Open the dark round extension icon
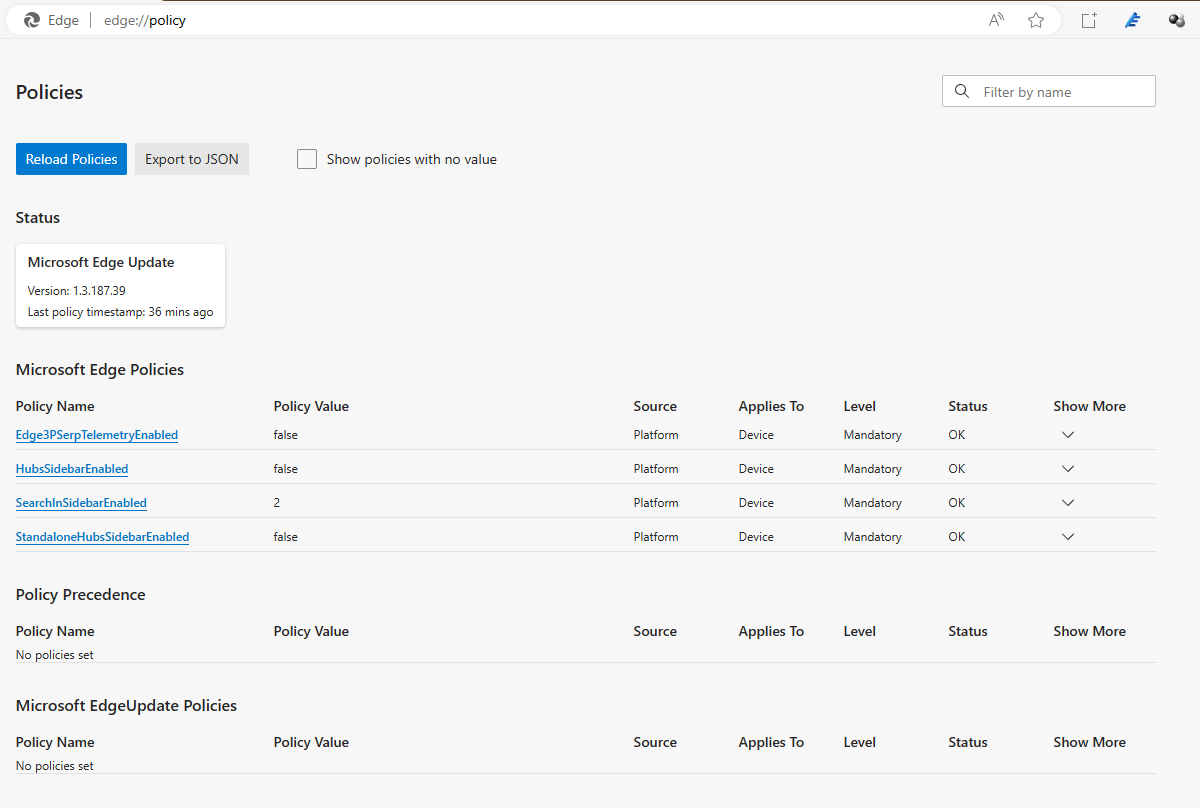 click(x=1177, y=20)
